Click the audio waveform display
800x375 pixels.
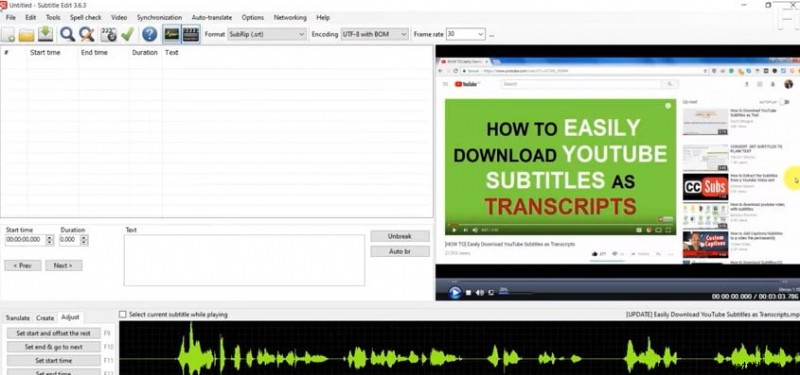tap(459, 348)
